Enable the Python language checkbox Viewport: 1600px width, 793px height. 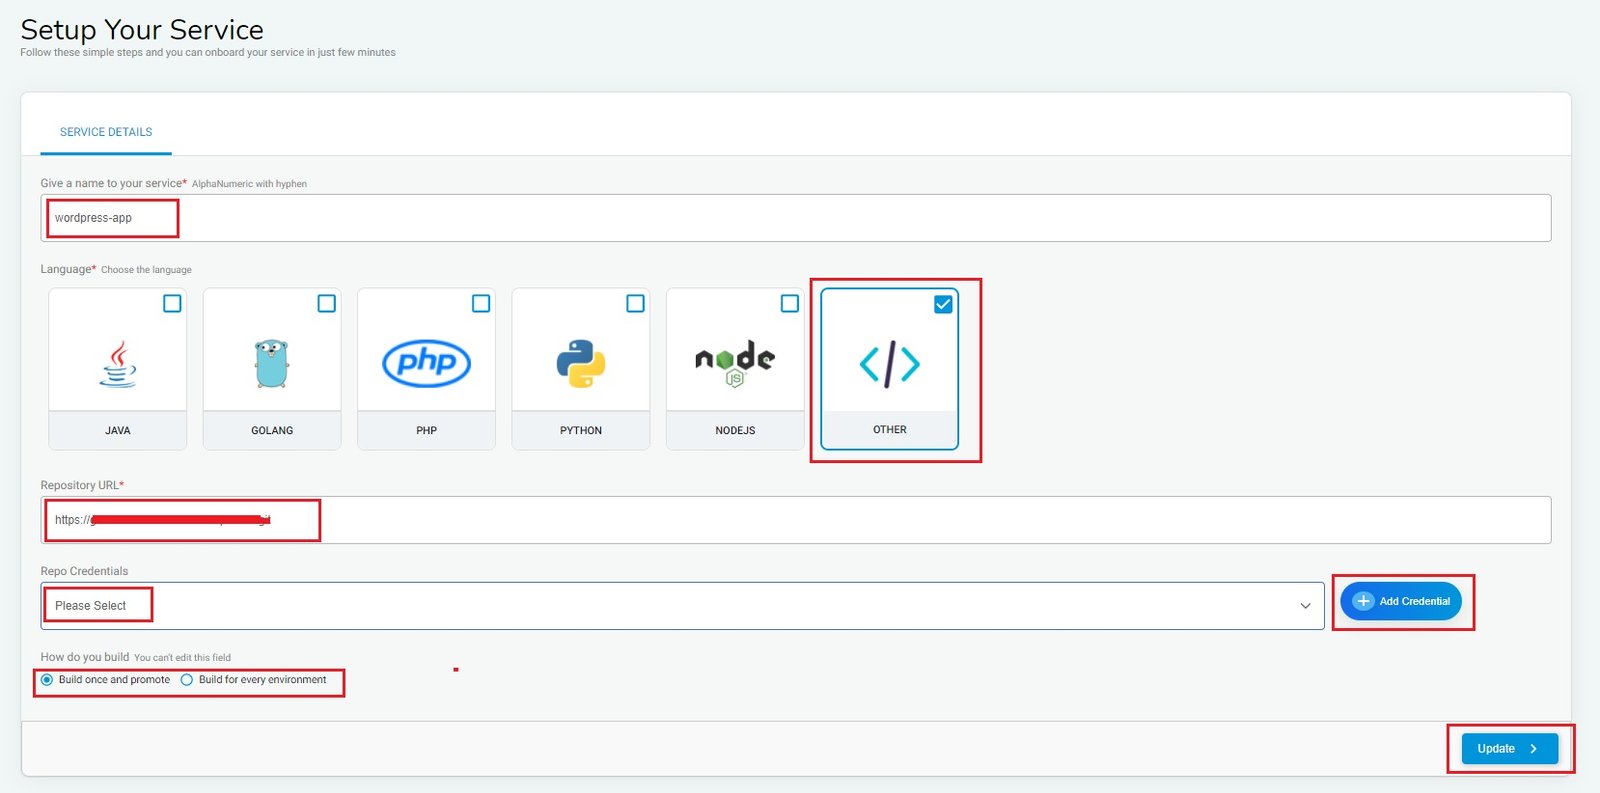coord(635,303)
